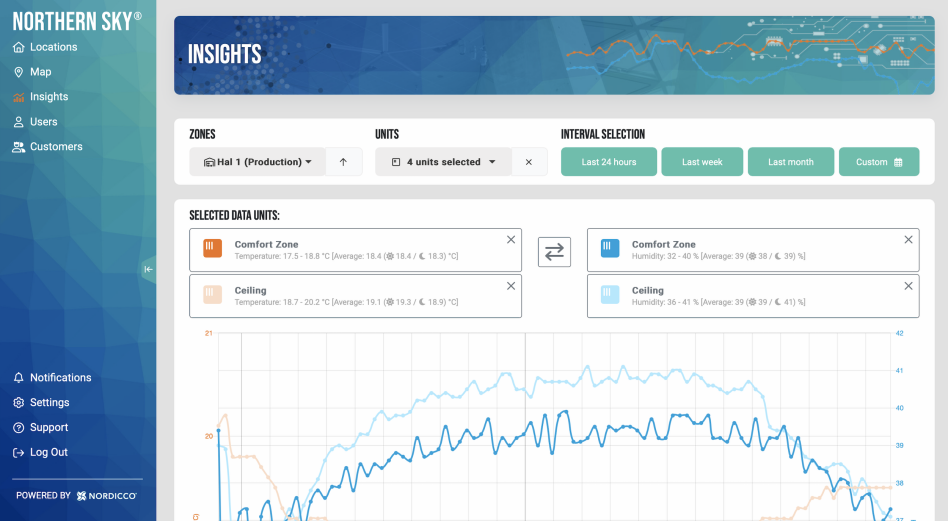Remove the Ceiling temperature unit
Screen dimensions: 948x521
point(511,286)
